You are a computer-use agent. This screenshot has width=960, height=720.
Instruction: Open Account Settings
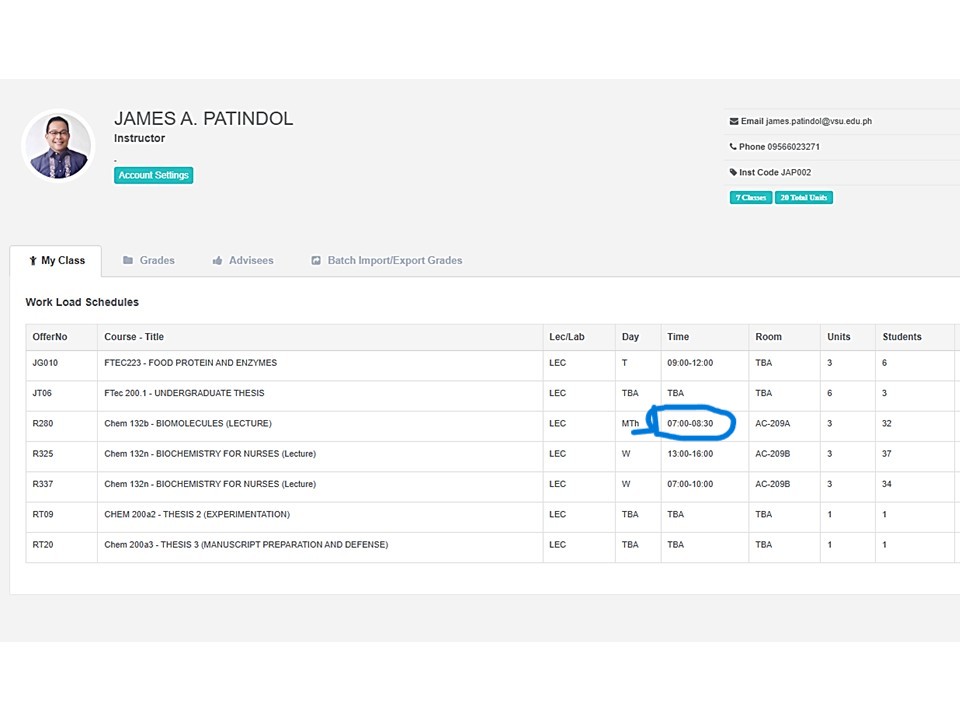(x=153, y=175)
